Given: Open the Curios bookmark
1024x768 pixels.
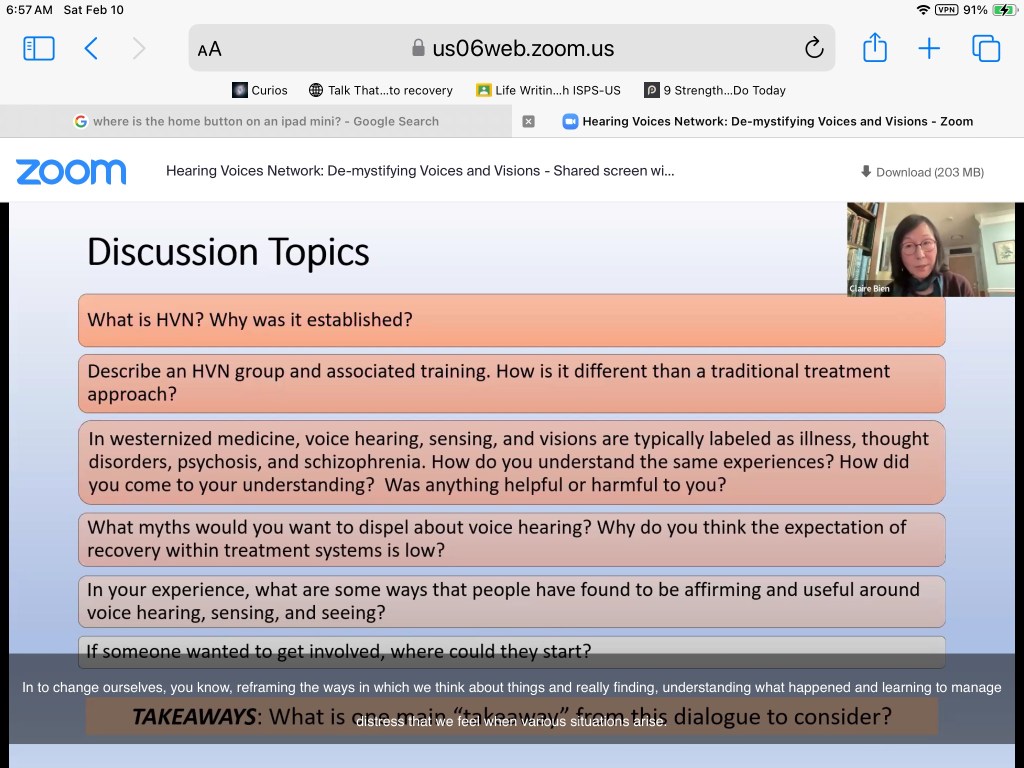Looking at the screenshot, I should coord(260,90).
